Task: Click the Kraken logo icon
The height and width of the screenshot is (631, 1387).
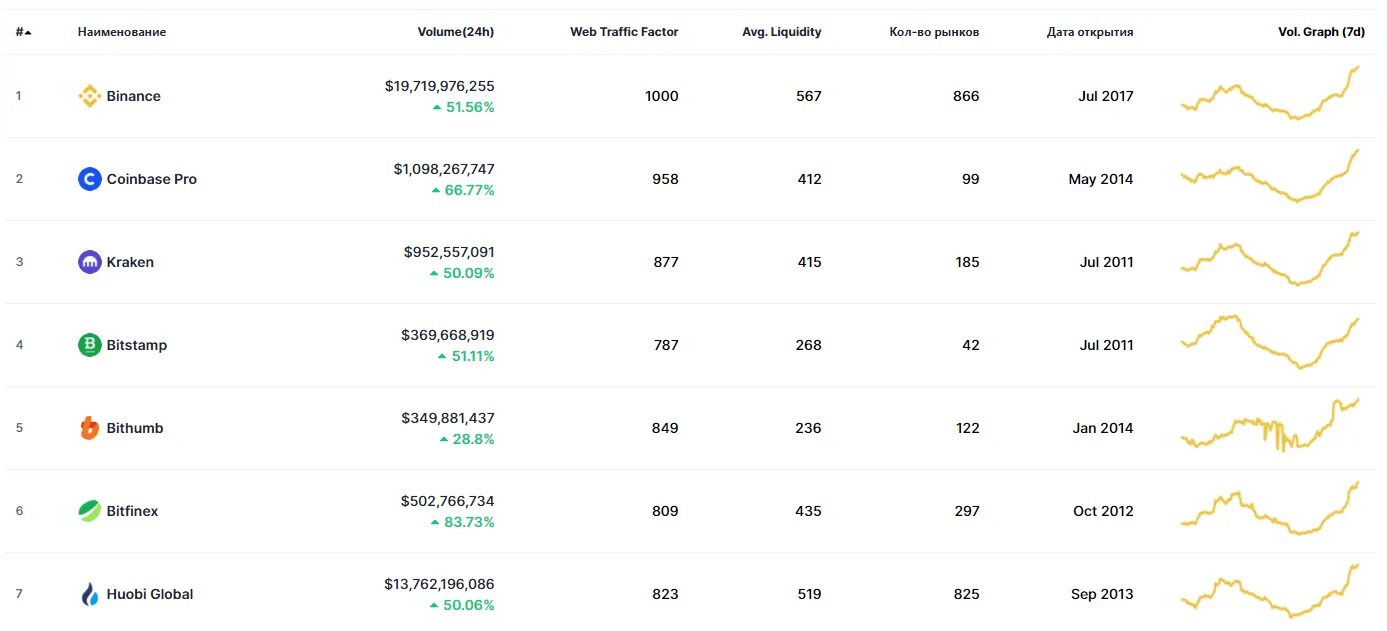Action: pyautogui.click(x=90, y=262)
